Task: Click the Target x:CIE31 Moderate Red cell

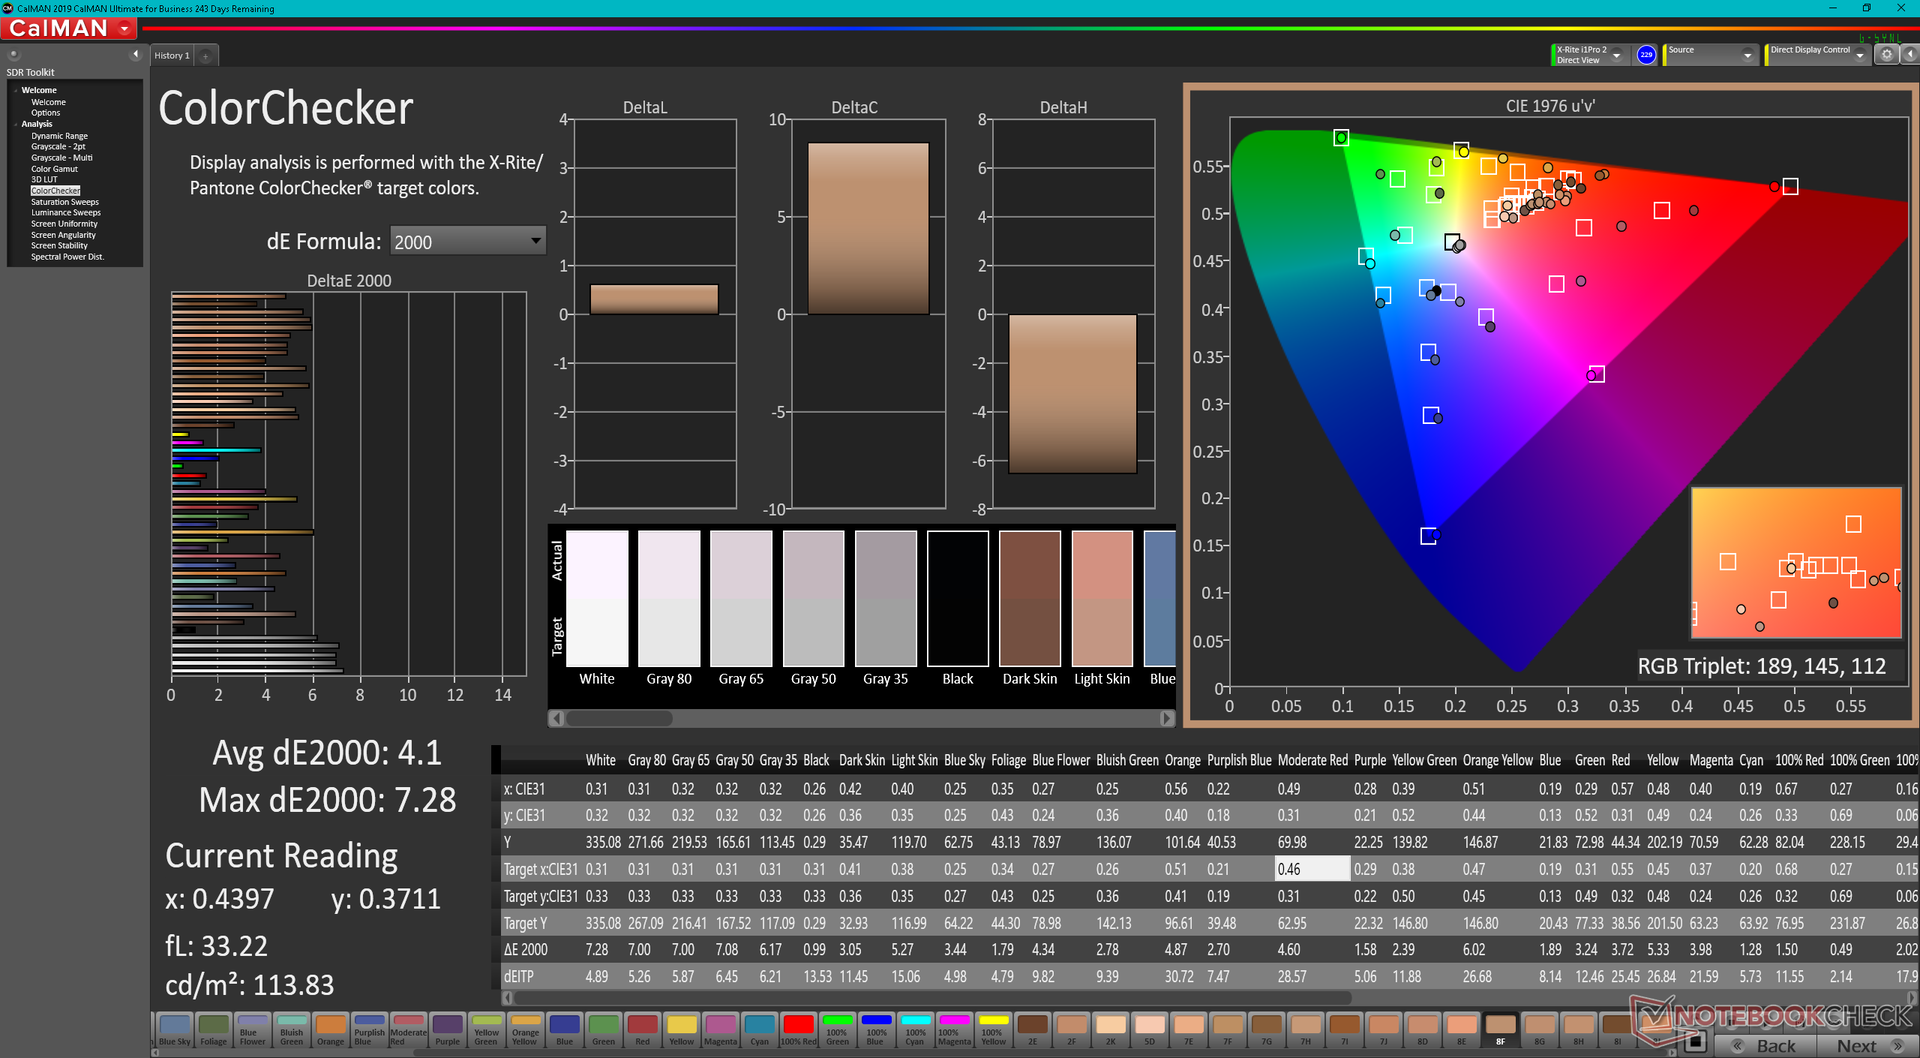Action: coord(1312,869)
